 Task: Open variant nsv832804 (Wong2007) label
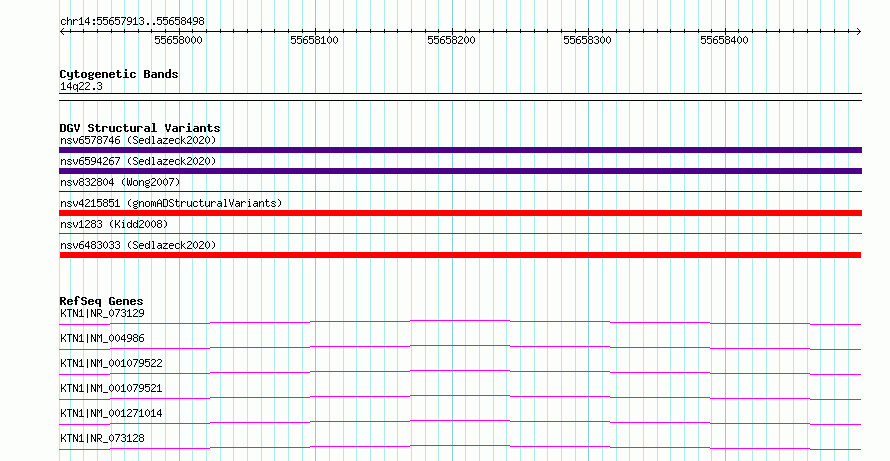[120, 182]
